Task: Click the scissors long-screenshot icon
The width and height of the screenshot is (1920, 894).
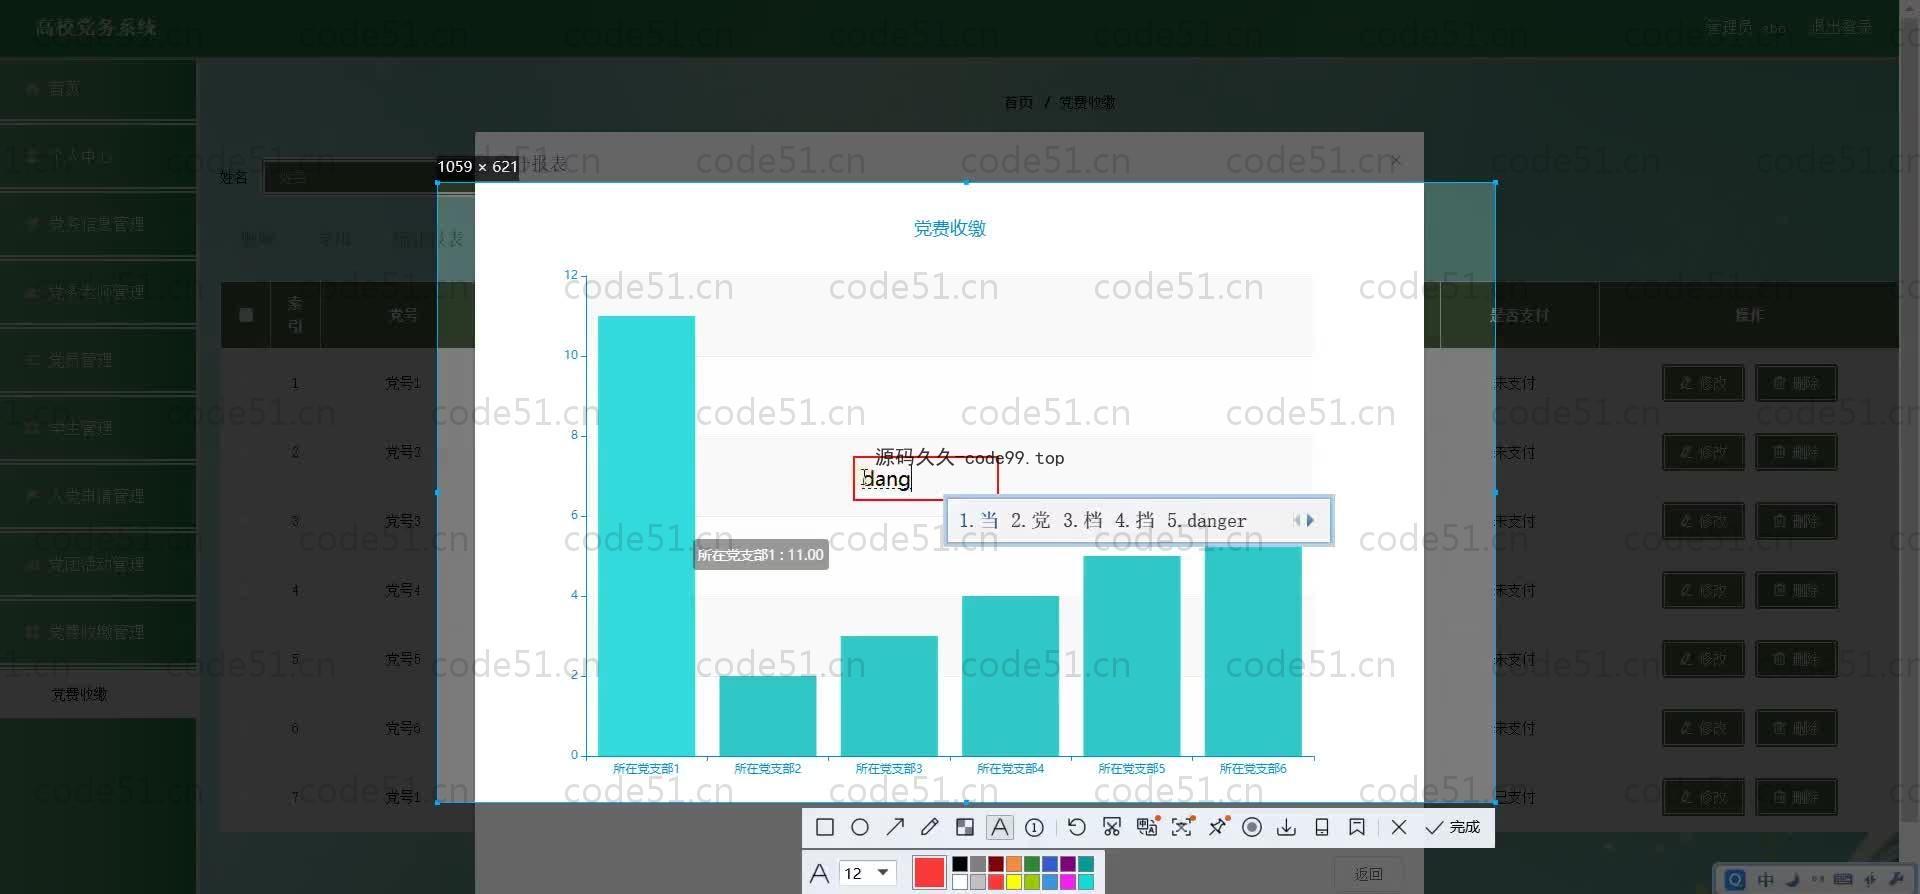Action: point(1111,827)
